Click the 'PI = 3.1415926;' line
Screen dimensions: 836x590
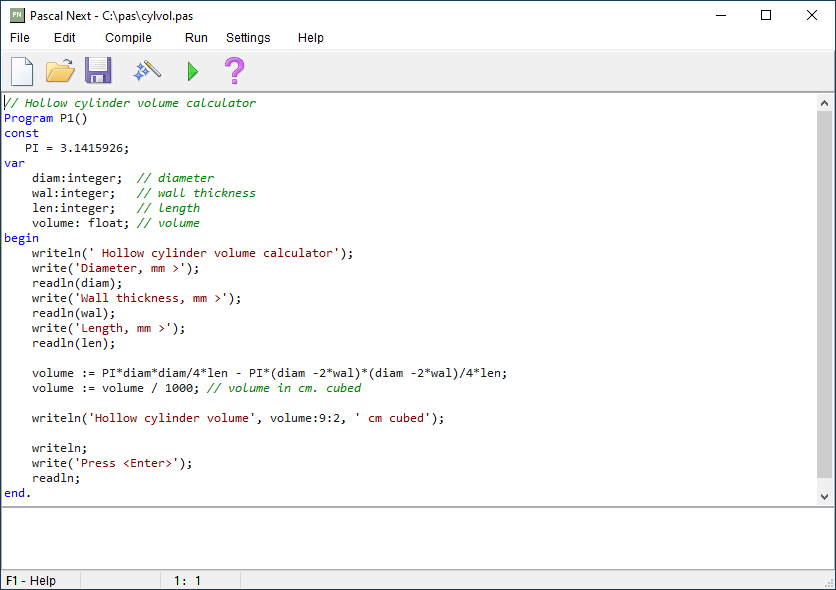point(77,148)
